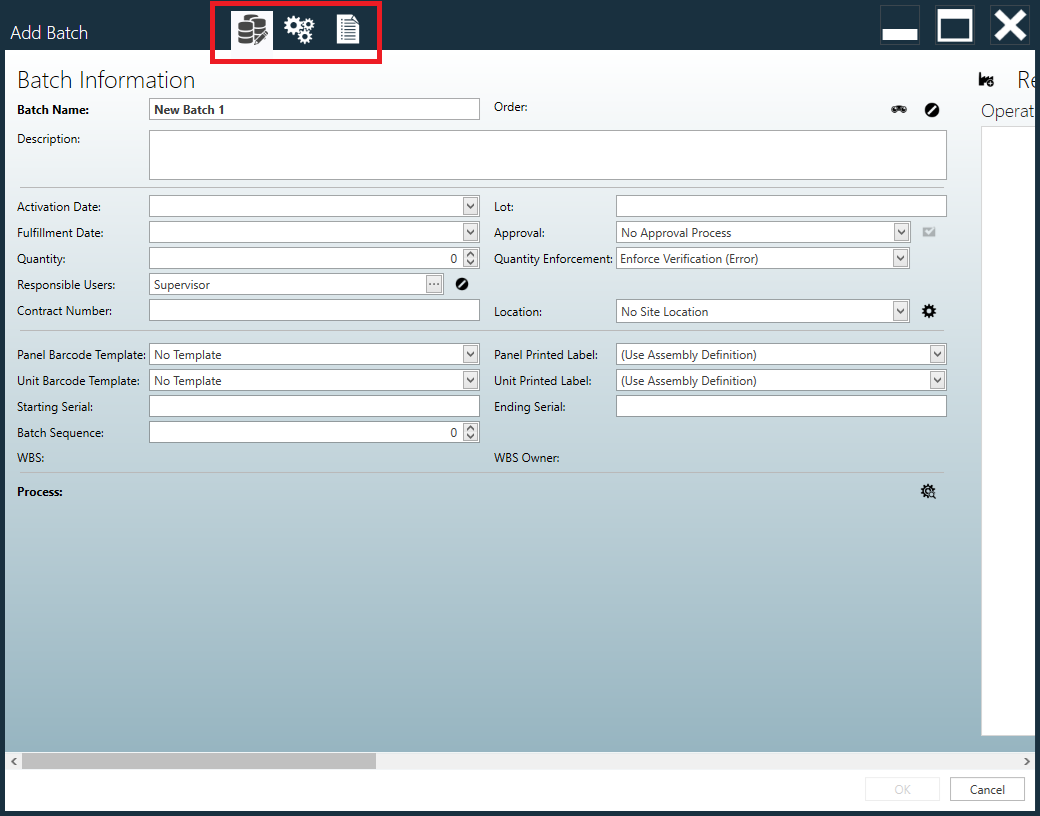Image resolution: width=1040 pixels, height=816 pixels.
Task: Expand the Panel Barcode Template dropdown
Action: click(x=469, y=354)
